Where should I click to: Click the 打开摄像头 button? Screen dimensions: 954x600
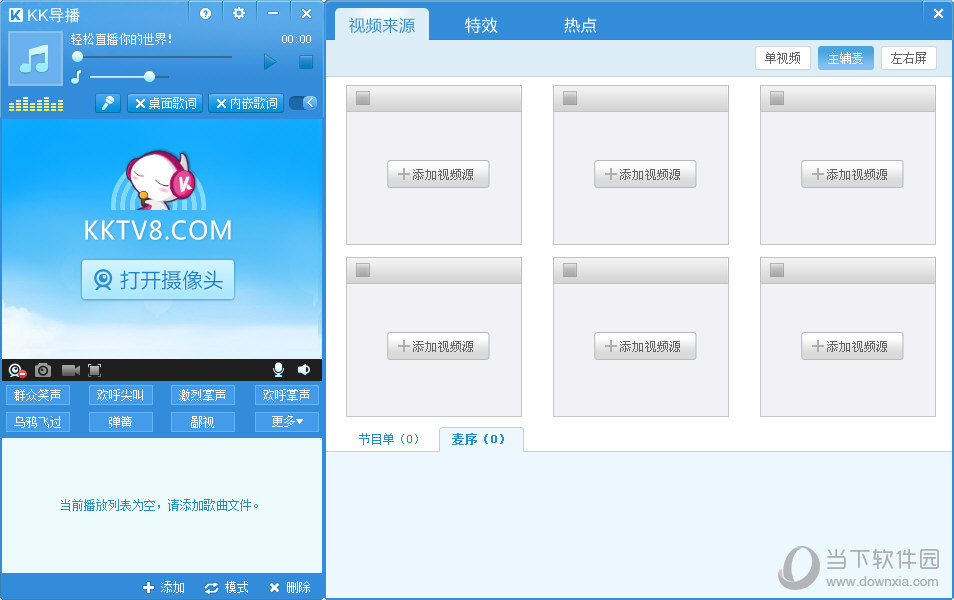(157, 280)
